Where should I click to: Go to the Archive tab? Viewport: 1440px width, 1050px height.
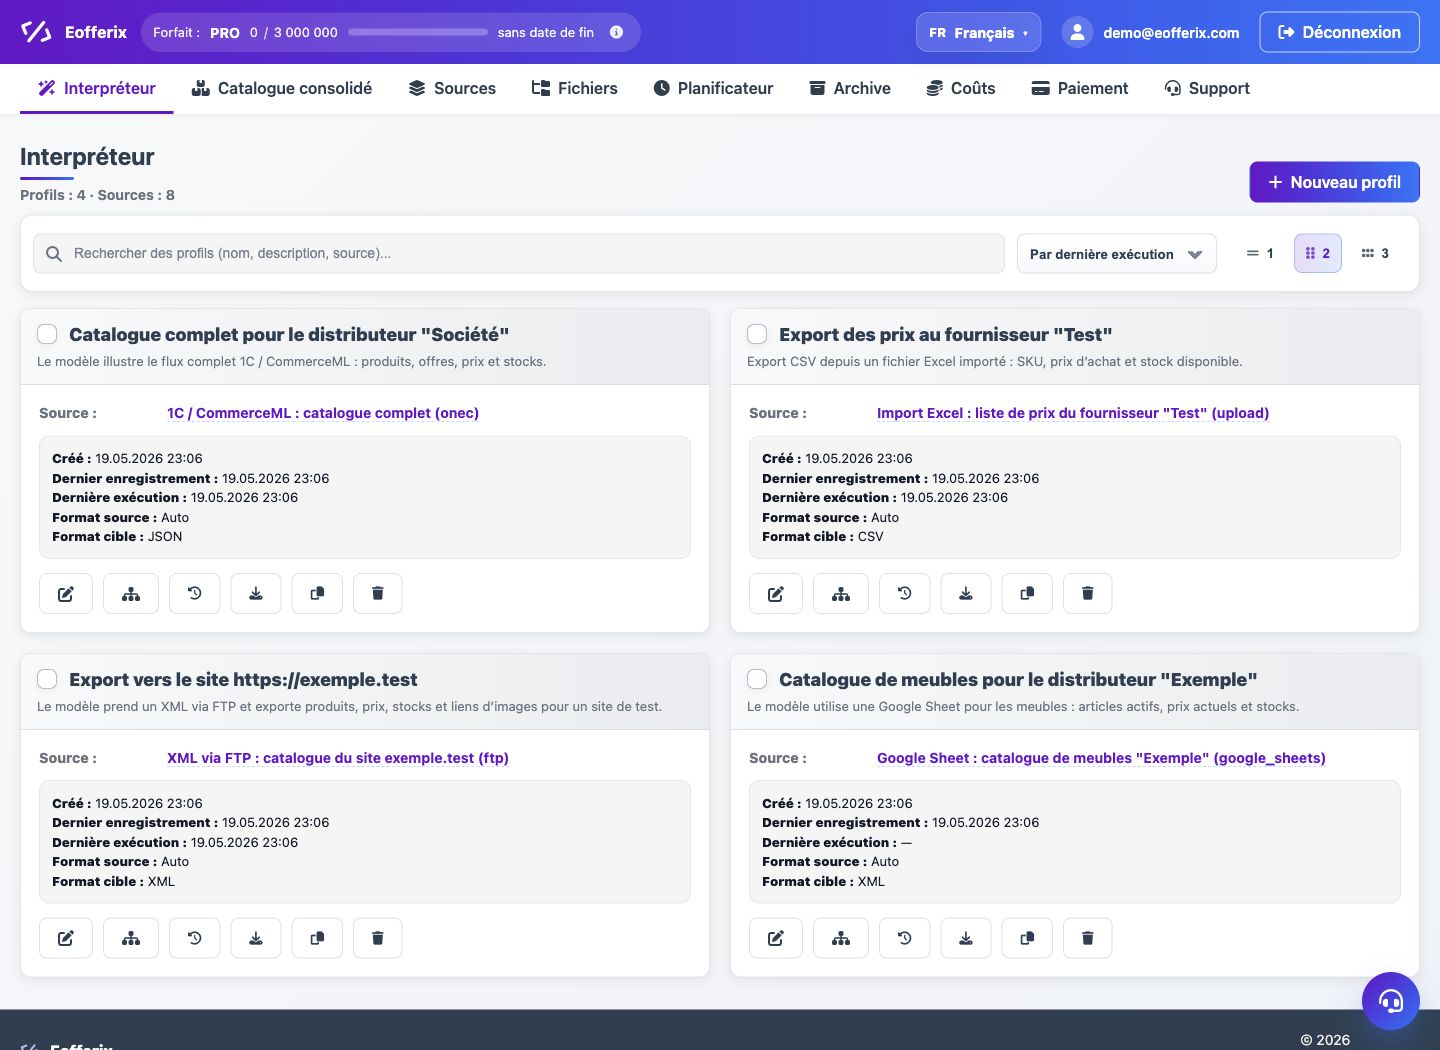point(849,88)
